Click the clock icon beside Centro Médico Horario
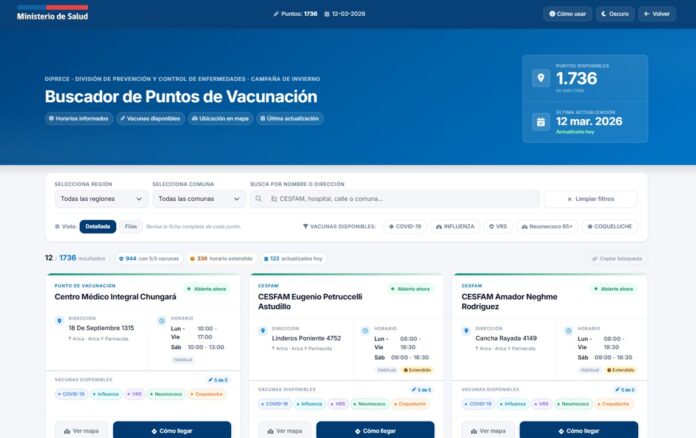696x438 pixels. [162, 321]
